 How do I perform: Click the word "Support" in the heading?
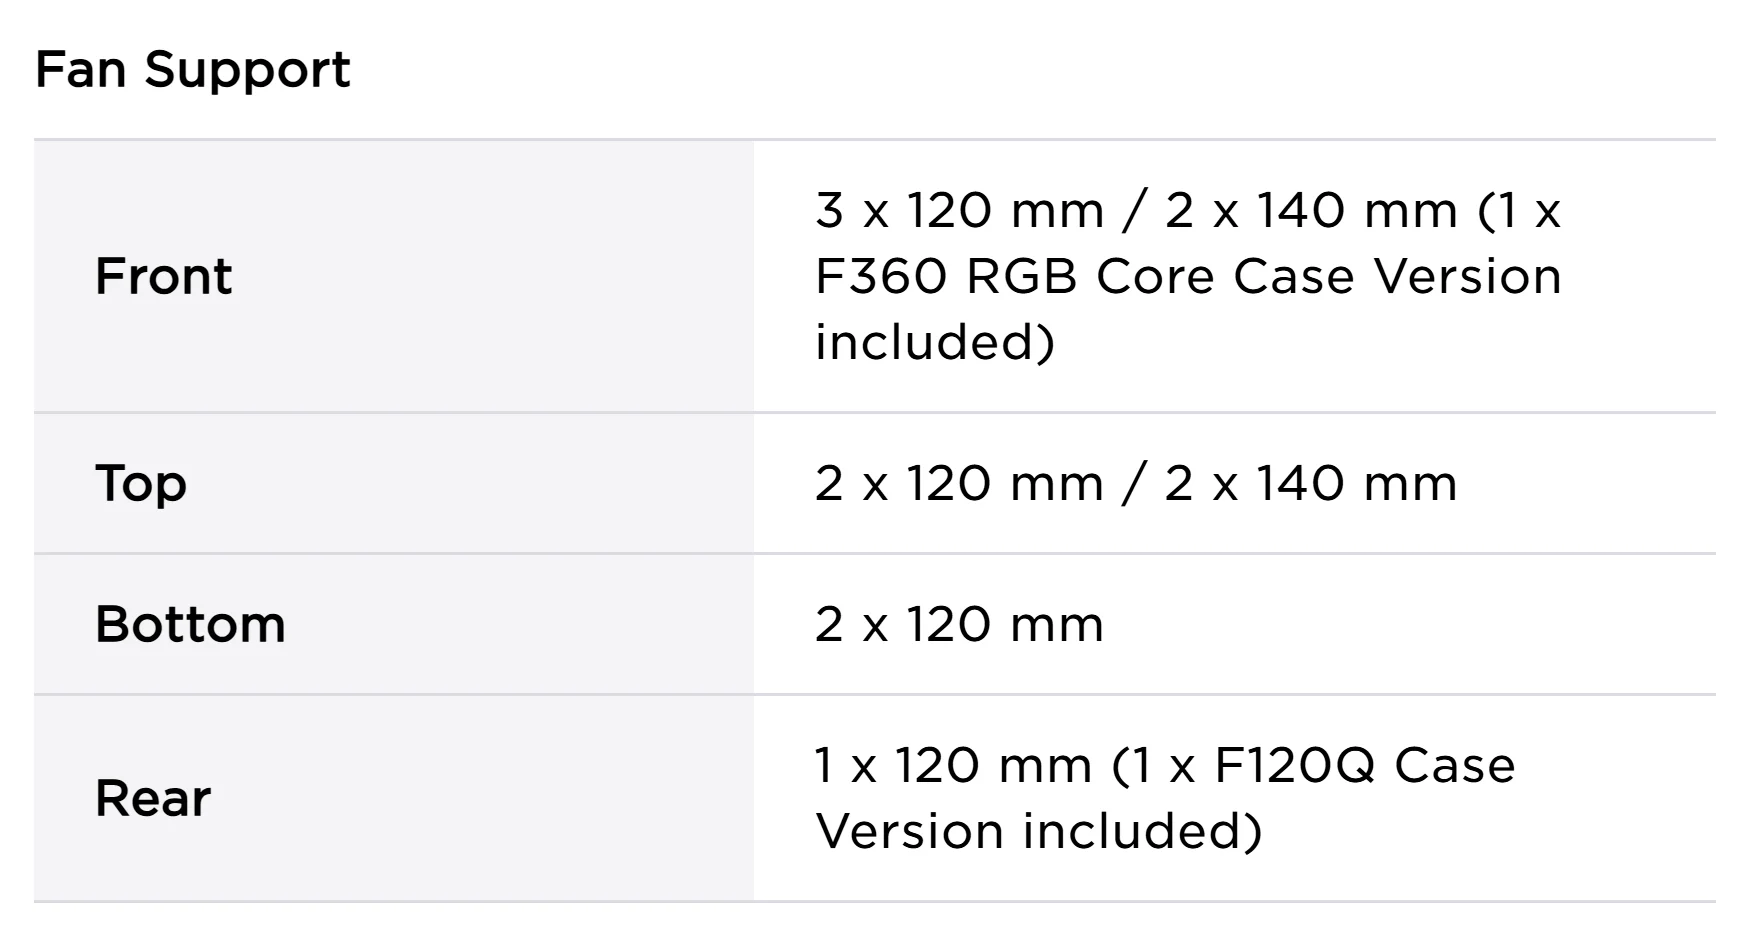(247, 70)
